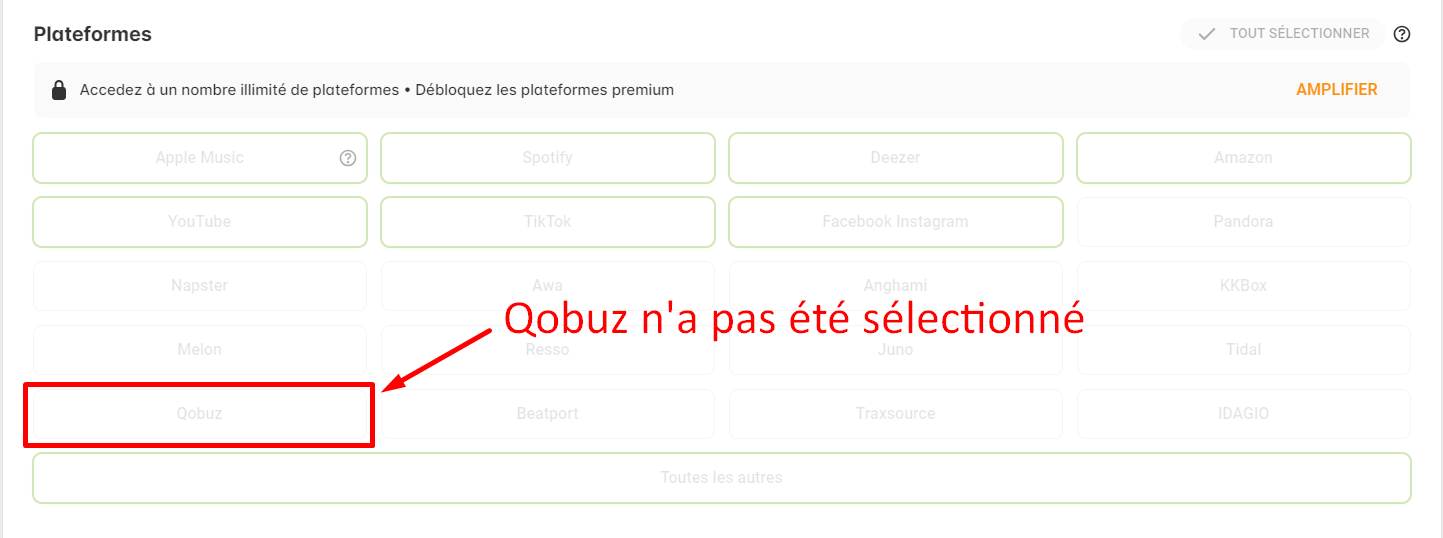This screenshot has height=538, width=1443.
Task: Click the padlock icon in premium banner
Action: [59, 90]
